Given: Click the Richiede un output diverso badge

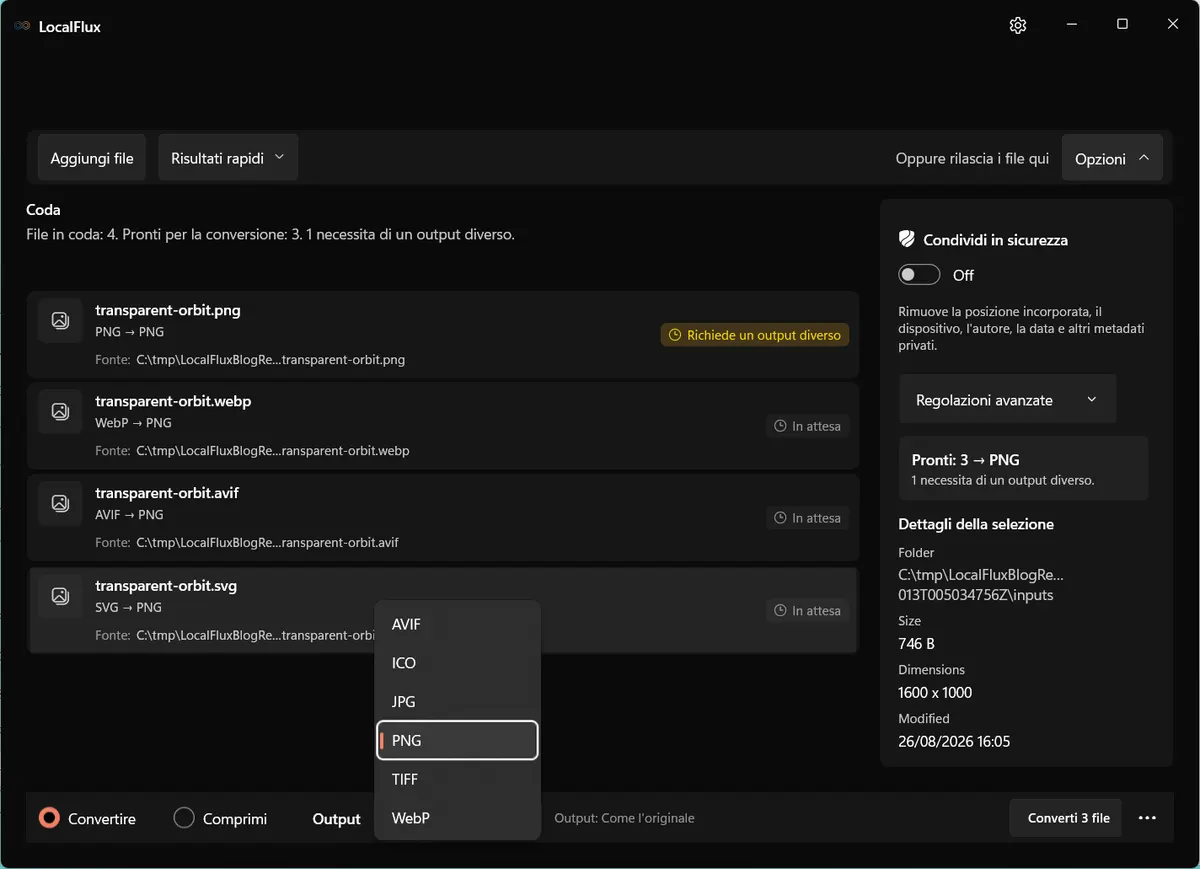Looking at the screenshot, I should pos(755,335).
